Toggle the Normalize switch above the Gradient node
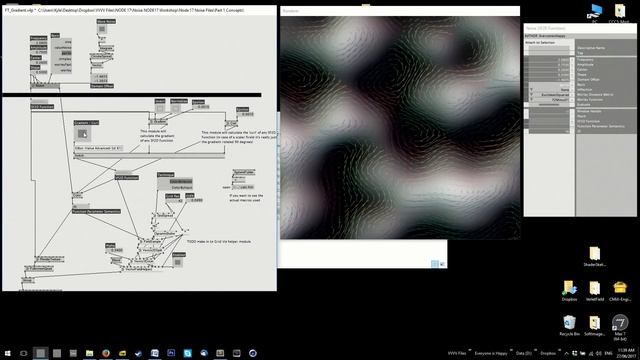 176,108
